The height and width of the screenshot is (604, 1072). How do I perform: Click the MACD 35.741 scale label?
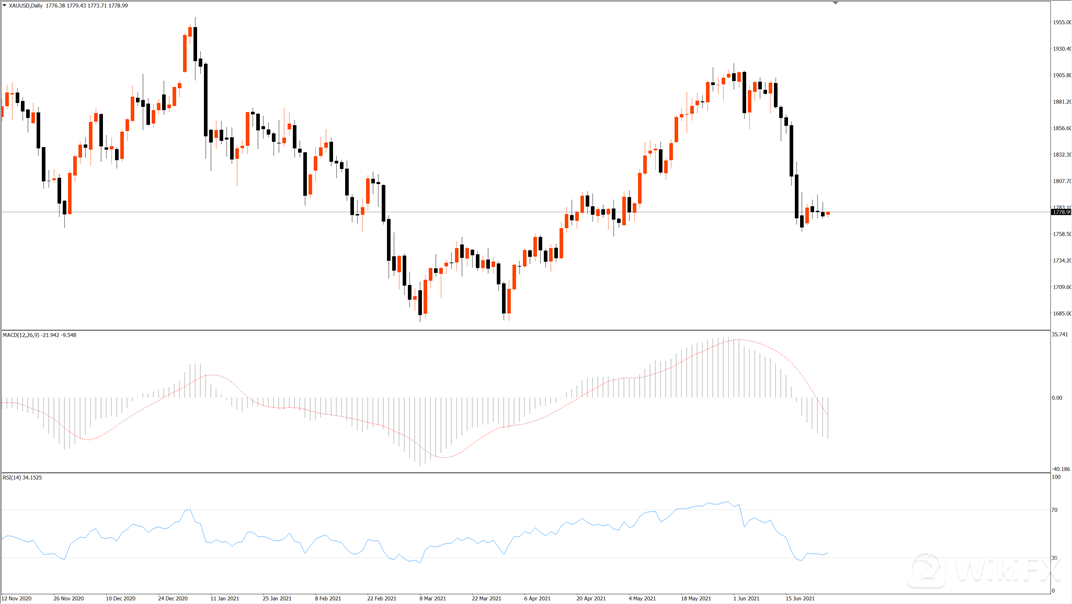pos(1060,335)
